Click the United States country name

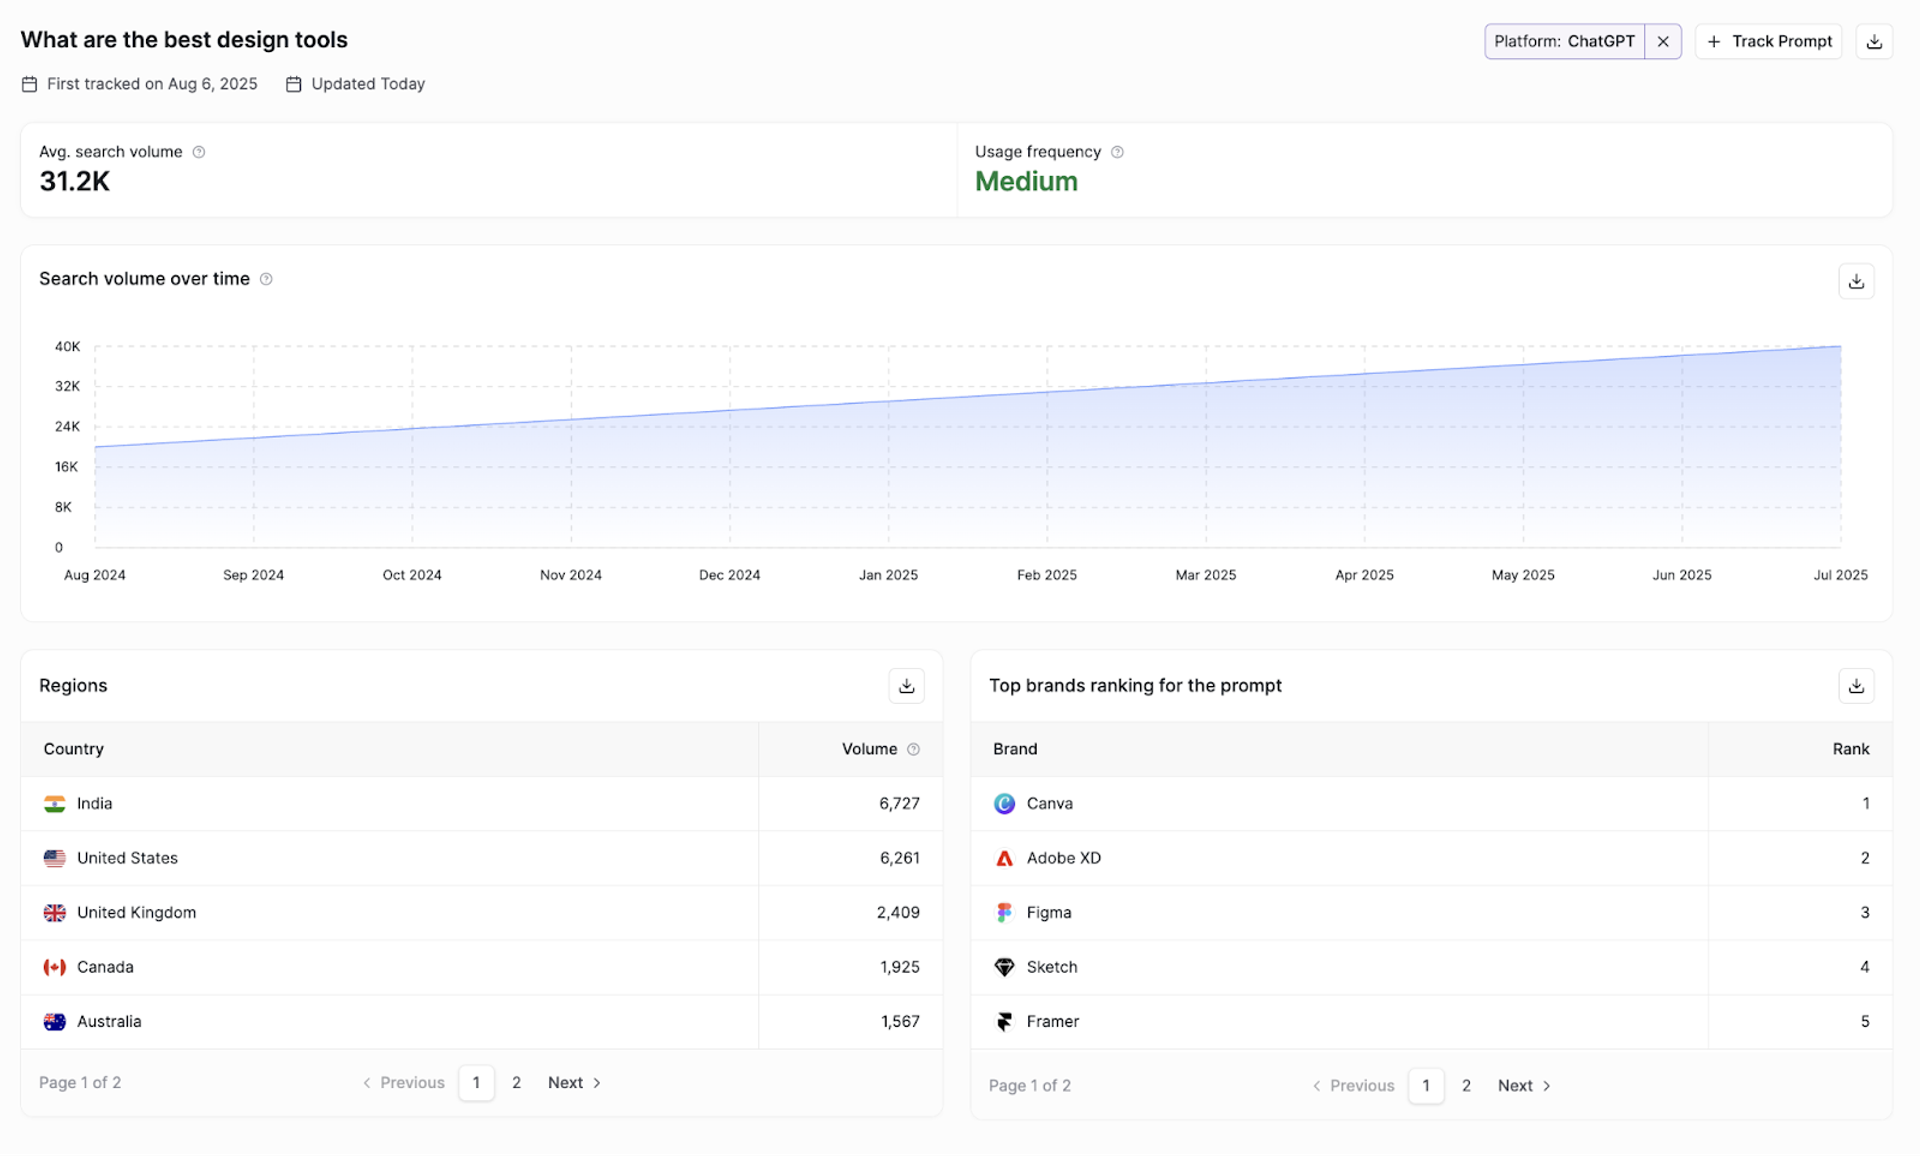[x=127, y=858]
